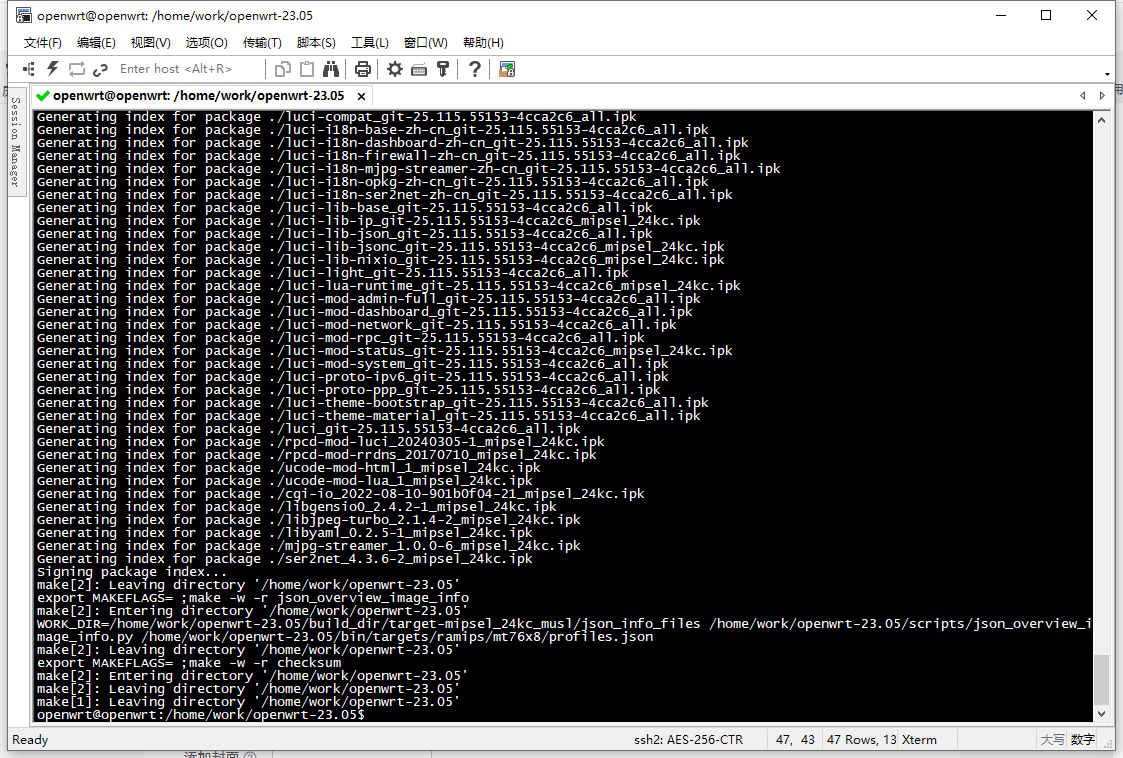Click the terminal scrollbar down arrow
This screenshot has width=1123, height=758.
coord(1102,714)
